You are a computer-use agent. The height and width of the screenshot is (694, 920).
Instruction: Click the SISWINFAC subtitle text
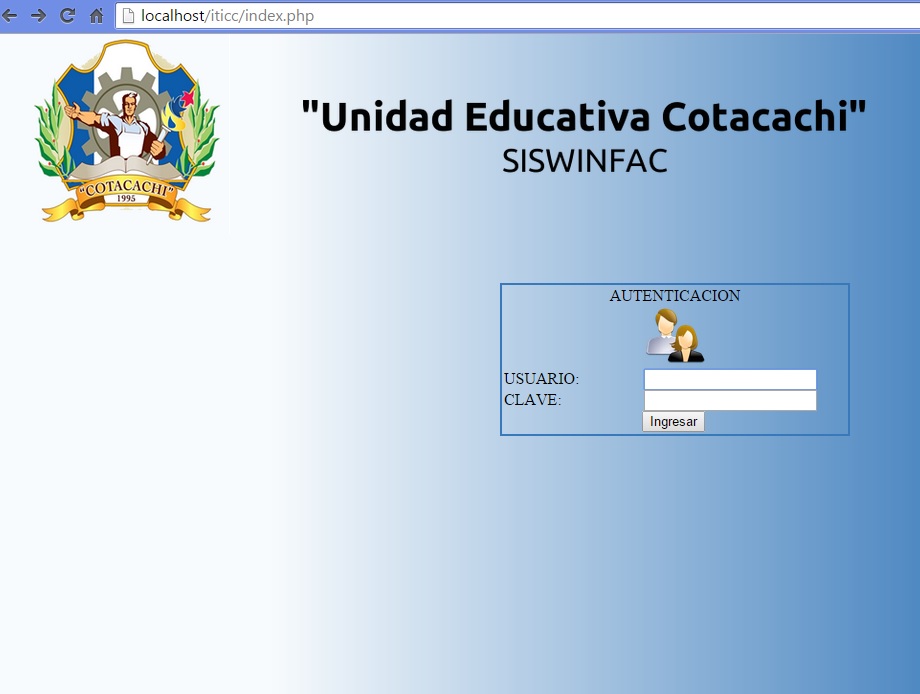point(585,161)
